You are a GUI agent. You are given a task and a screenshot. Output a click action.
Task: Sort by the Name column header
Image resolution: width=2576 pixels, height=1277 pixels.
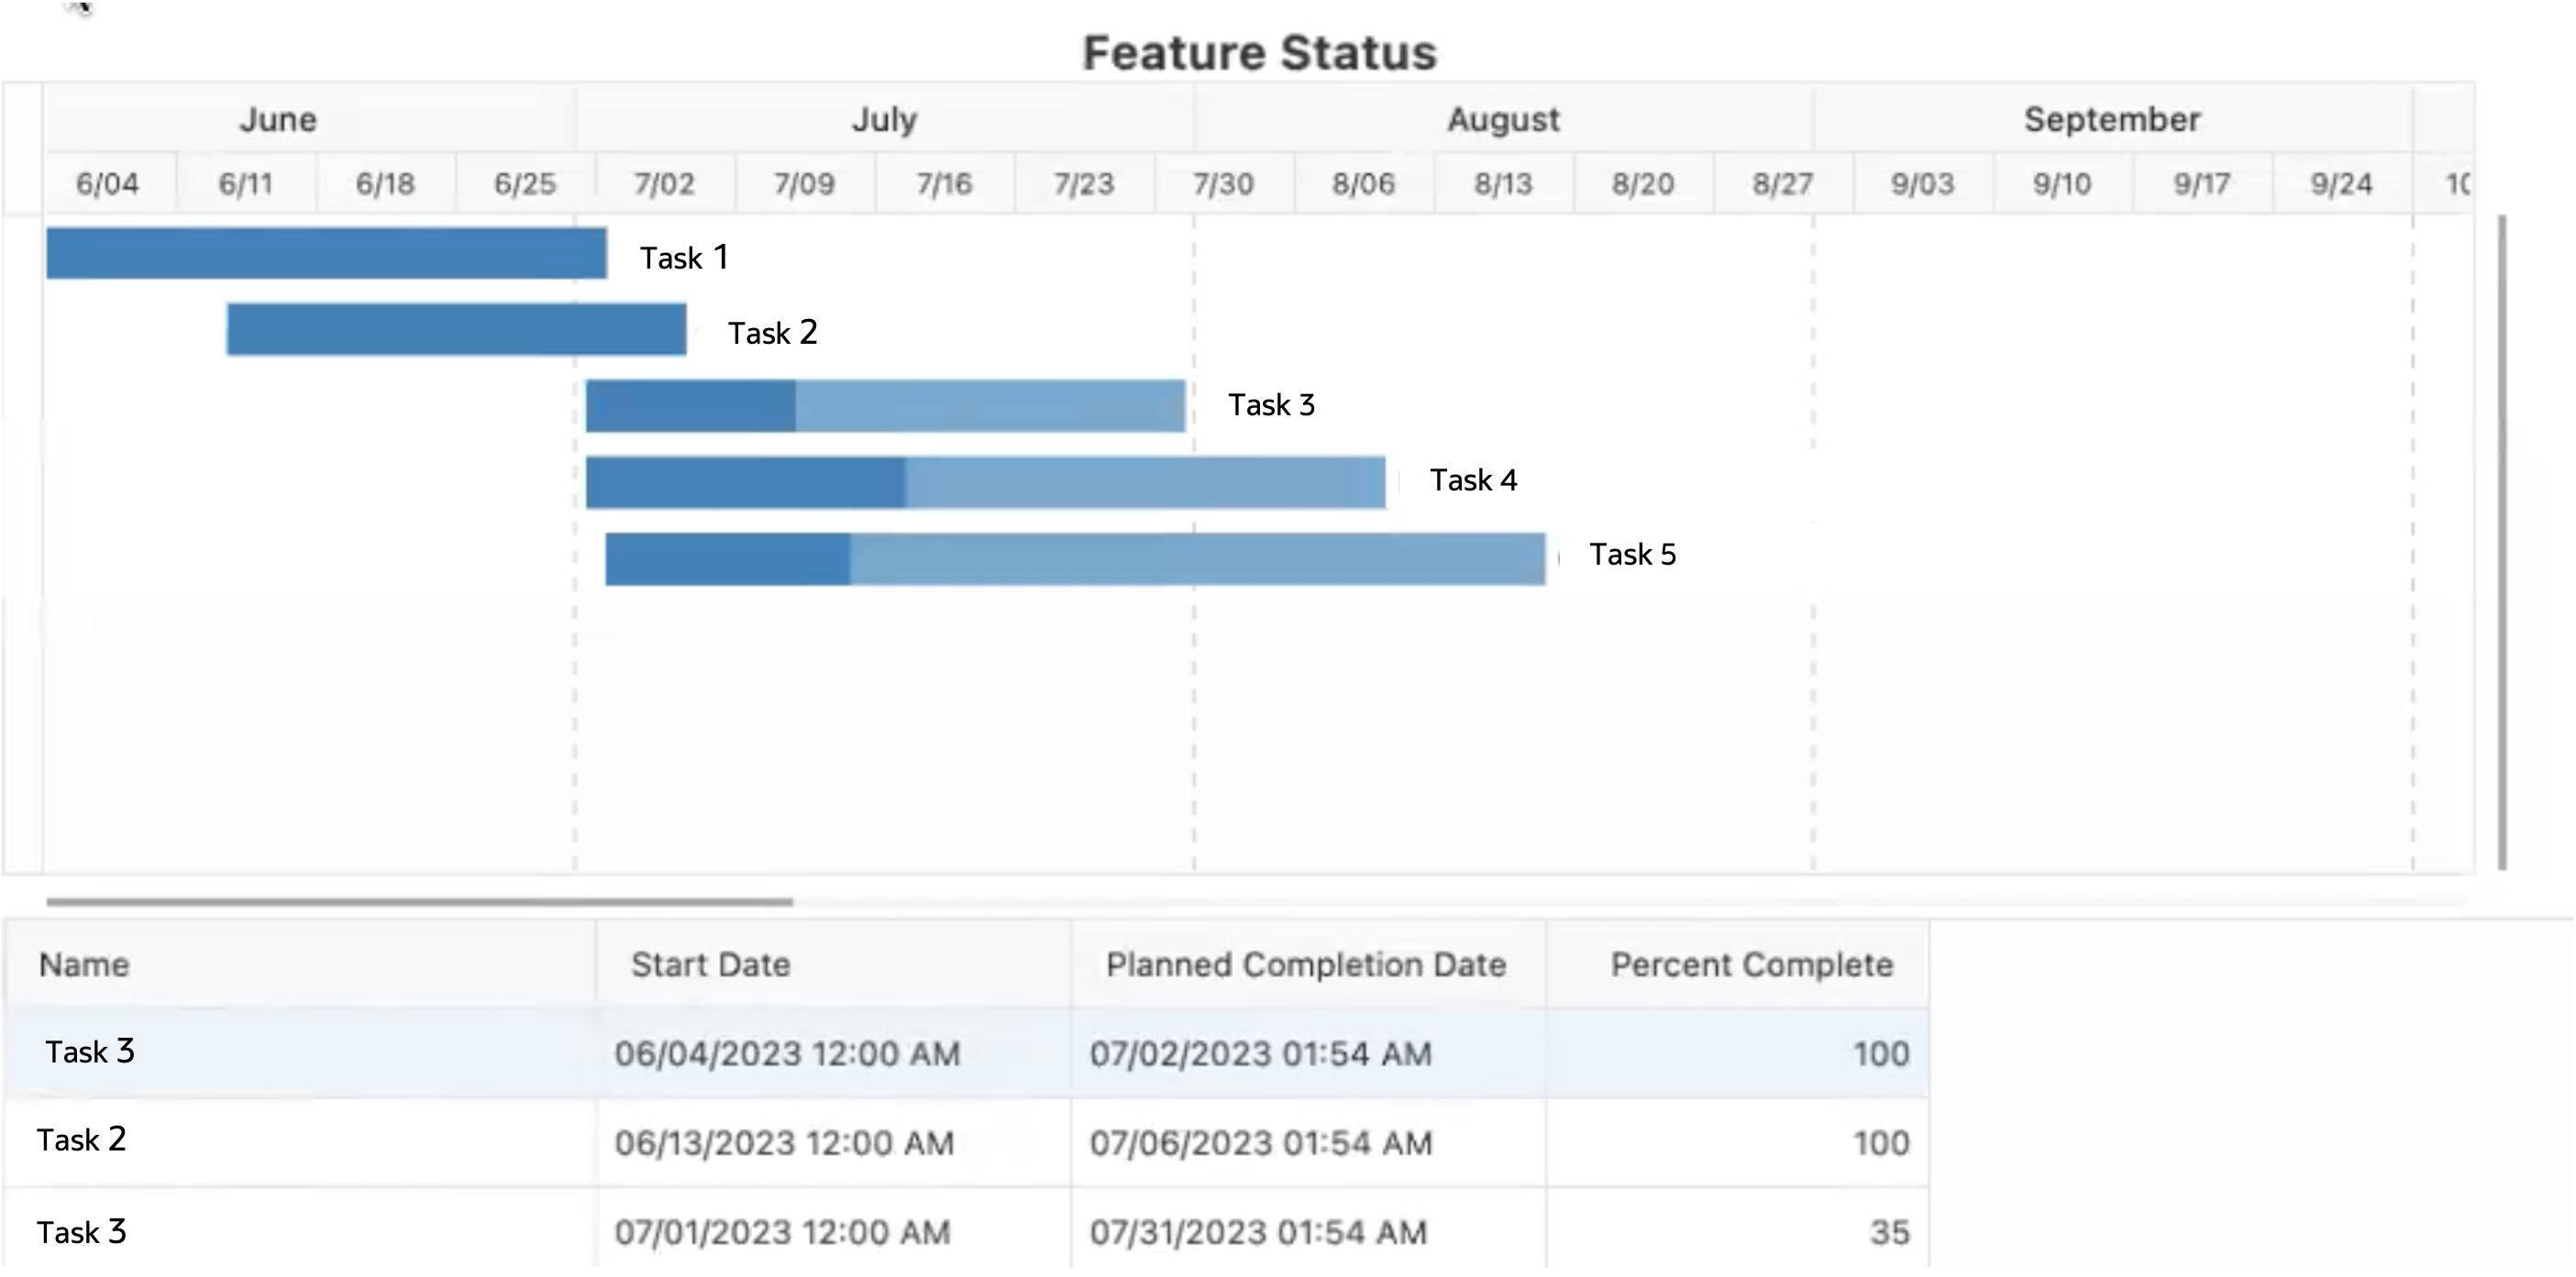(x=84, y=965)
